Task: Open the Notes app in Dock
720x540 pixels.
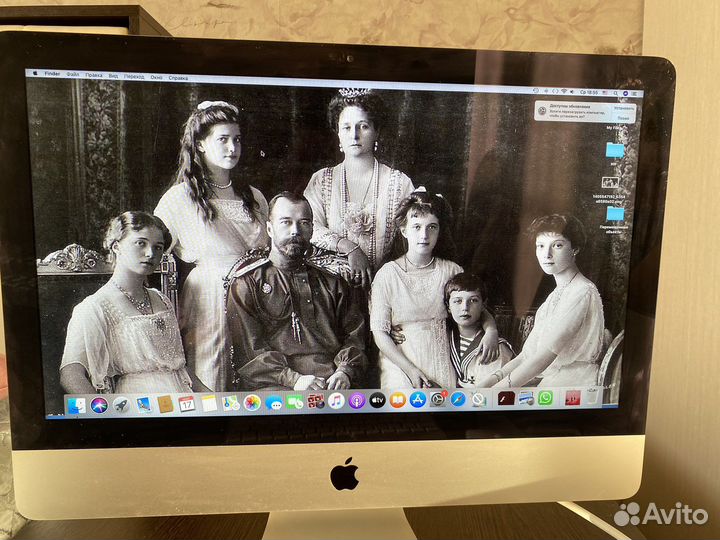Action: (208, 404)
